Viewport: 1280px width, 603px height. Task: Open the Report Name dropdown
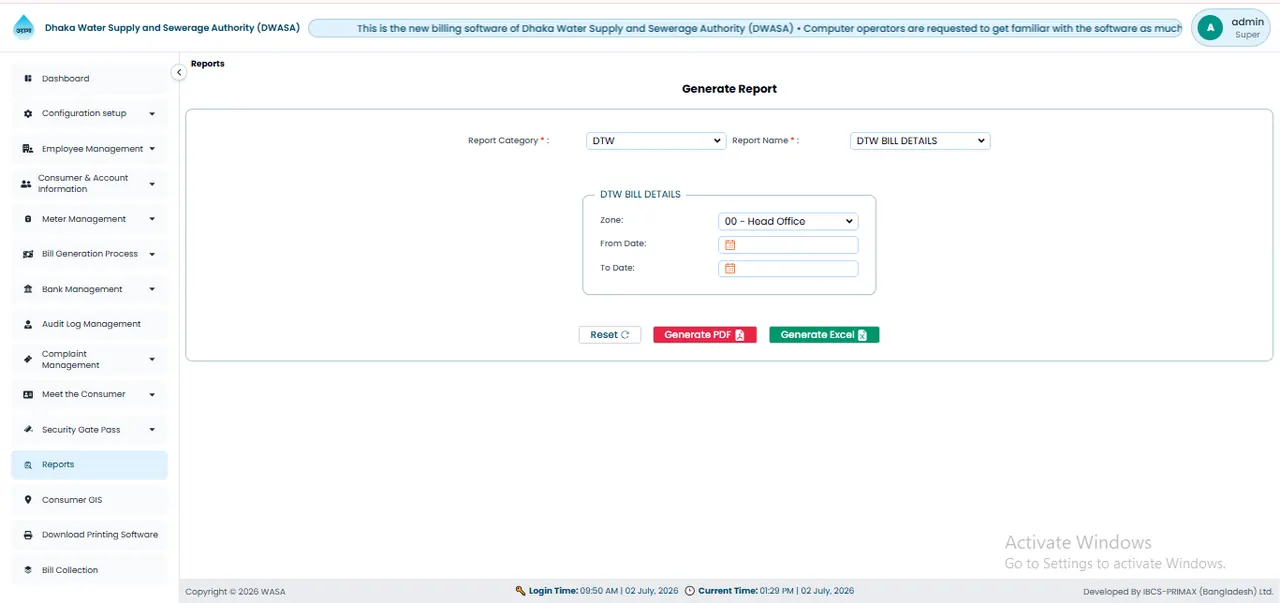[920, 141]
